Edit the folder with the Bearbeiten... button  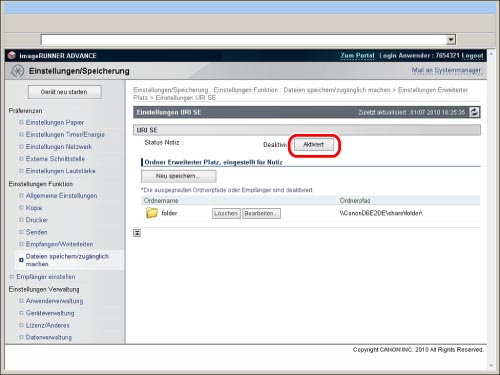point(261,213)
